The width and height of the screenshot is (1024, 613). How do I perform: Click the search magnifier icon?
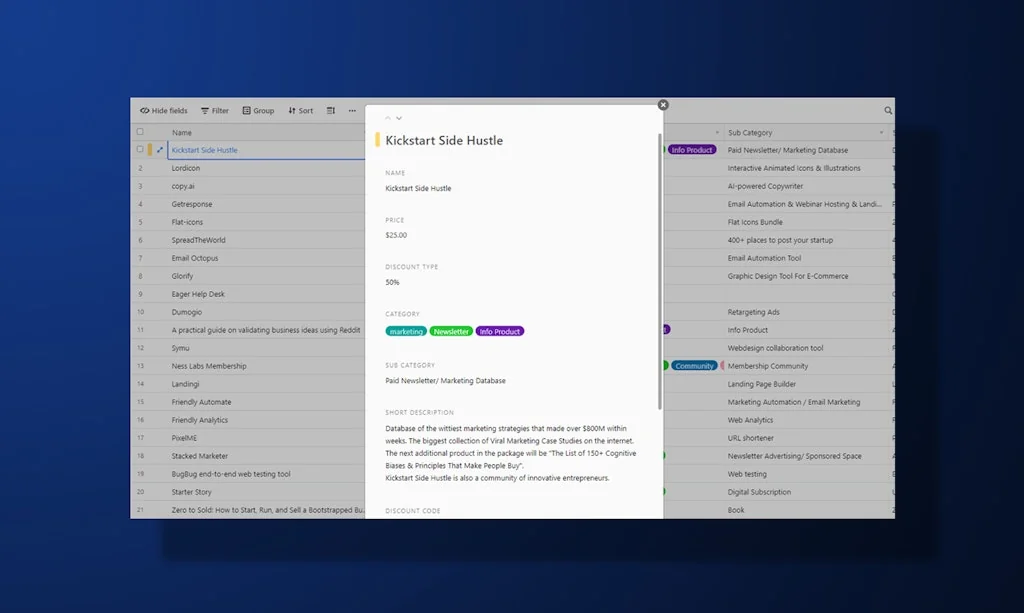pyautogui.click(x=888, y=111)
